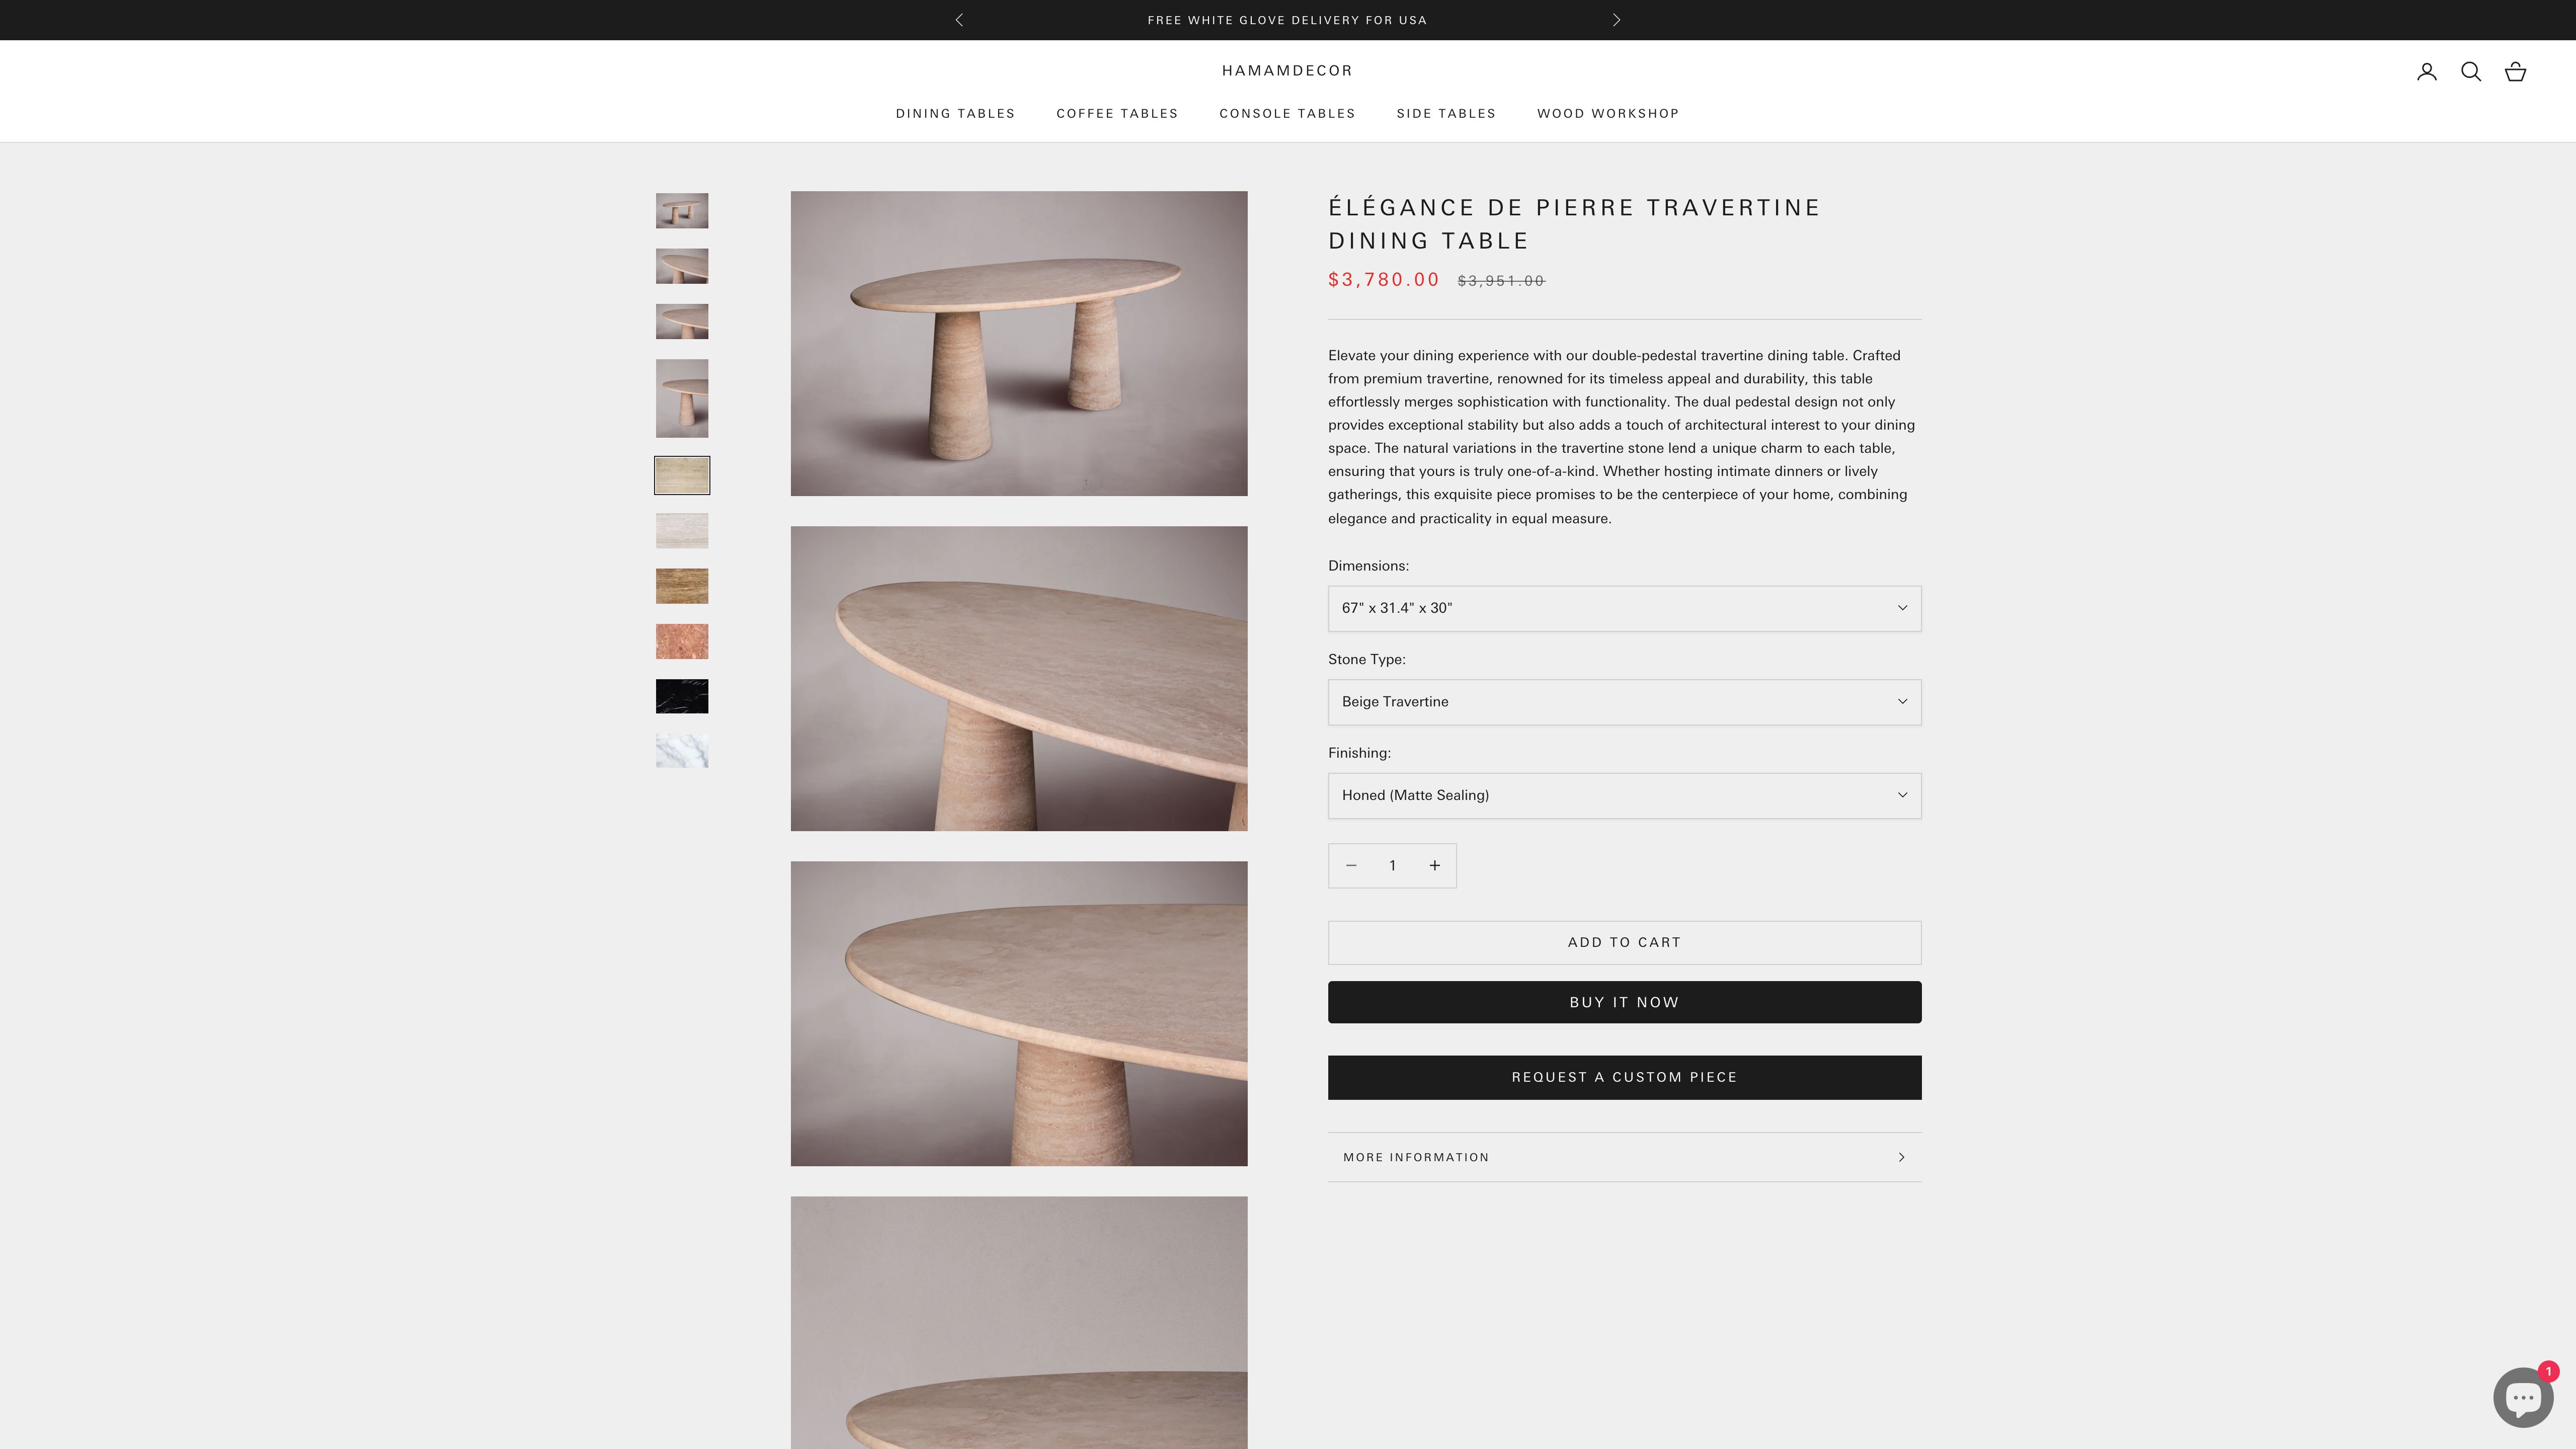
Task: Show next announcement with right arrow
Action: pyautogui.click(x=1616, y=20)
